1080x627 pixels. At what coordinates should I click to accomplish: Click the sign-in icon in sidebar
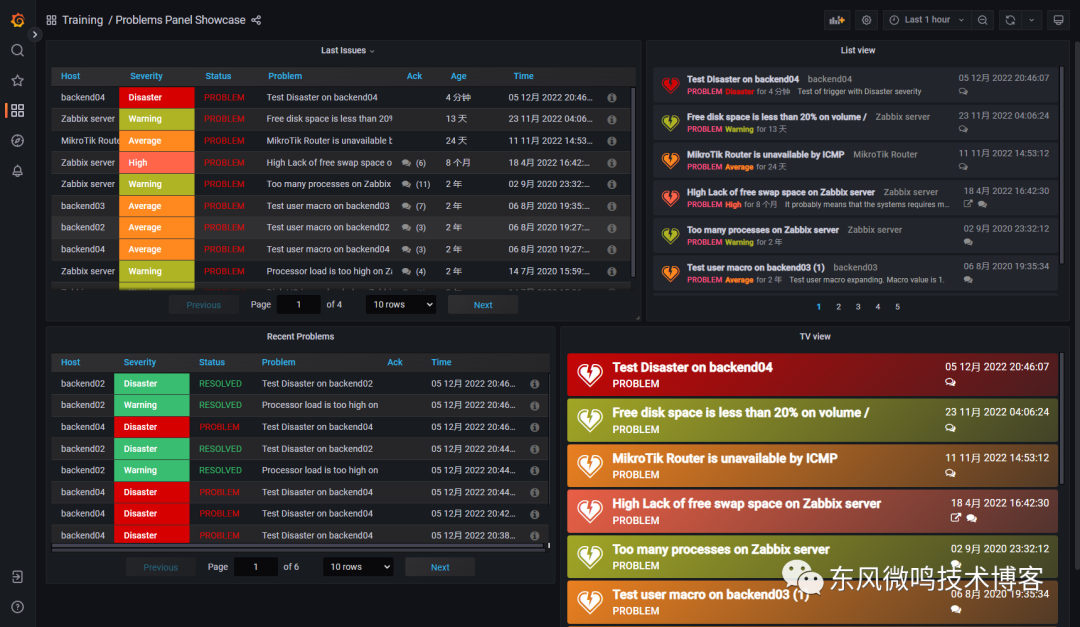coord(17,577)
